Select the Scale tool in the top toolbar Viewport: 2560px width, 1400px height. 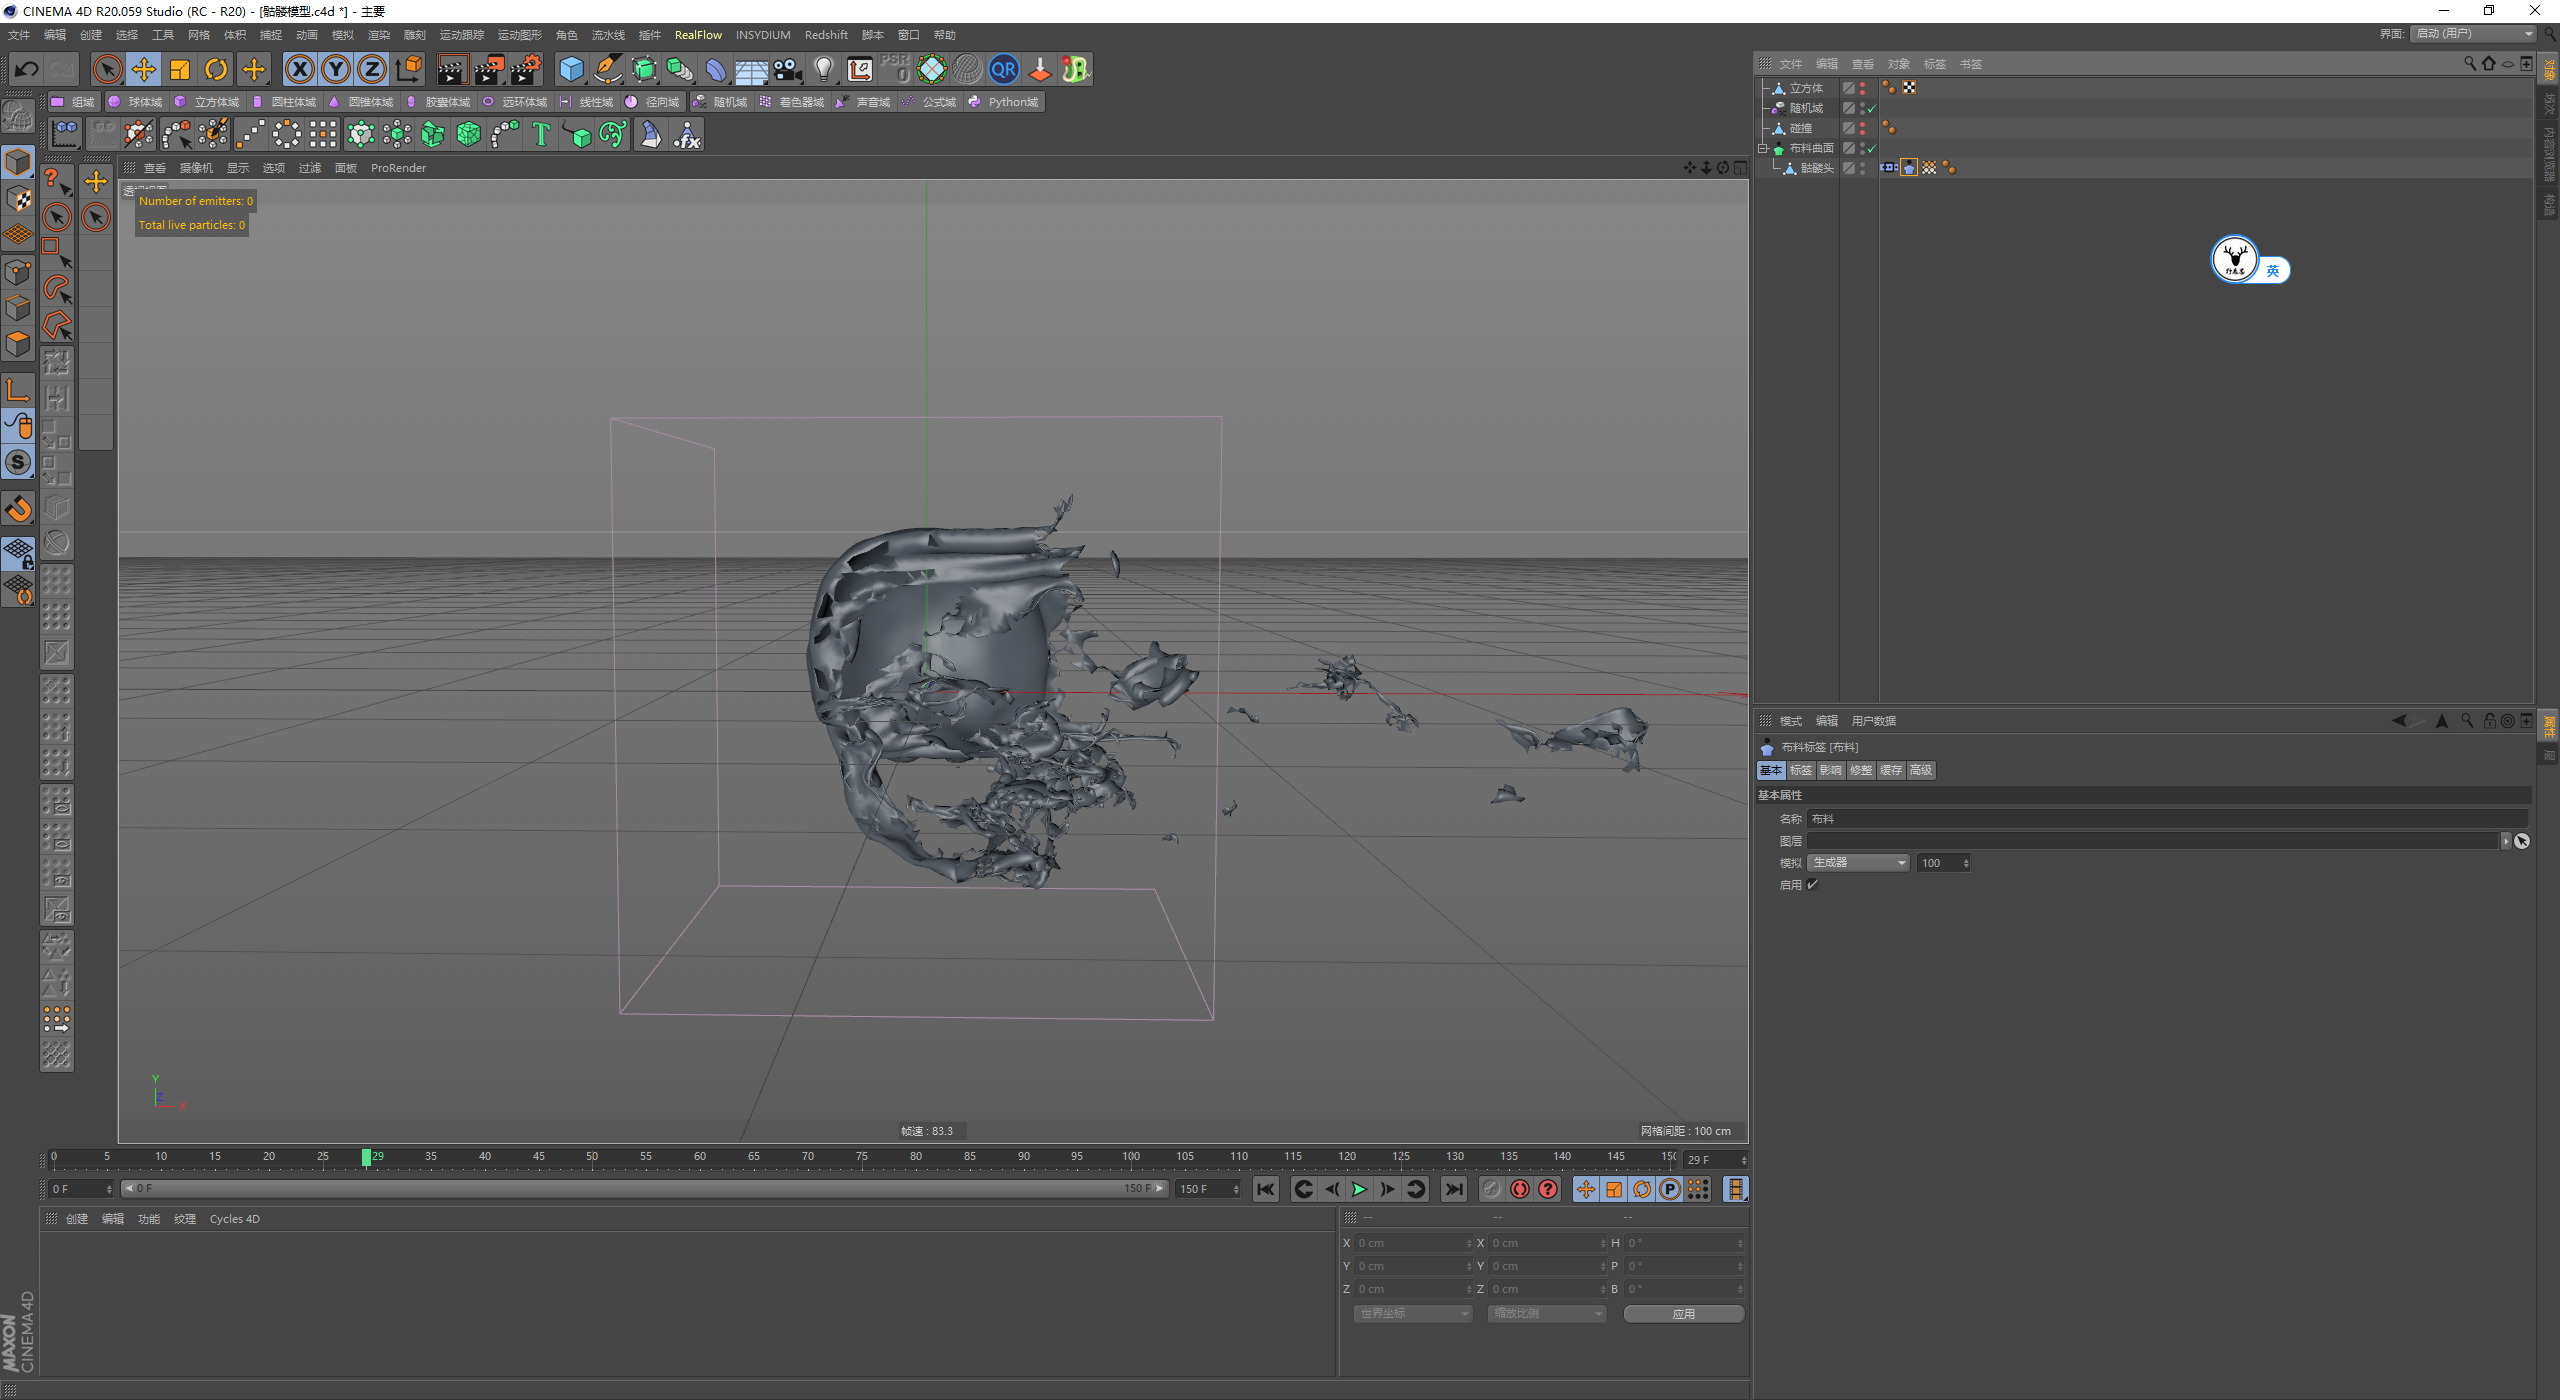click(x=180, y=69)
